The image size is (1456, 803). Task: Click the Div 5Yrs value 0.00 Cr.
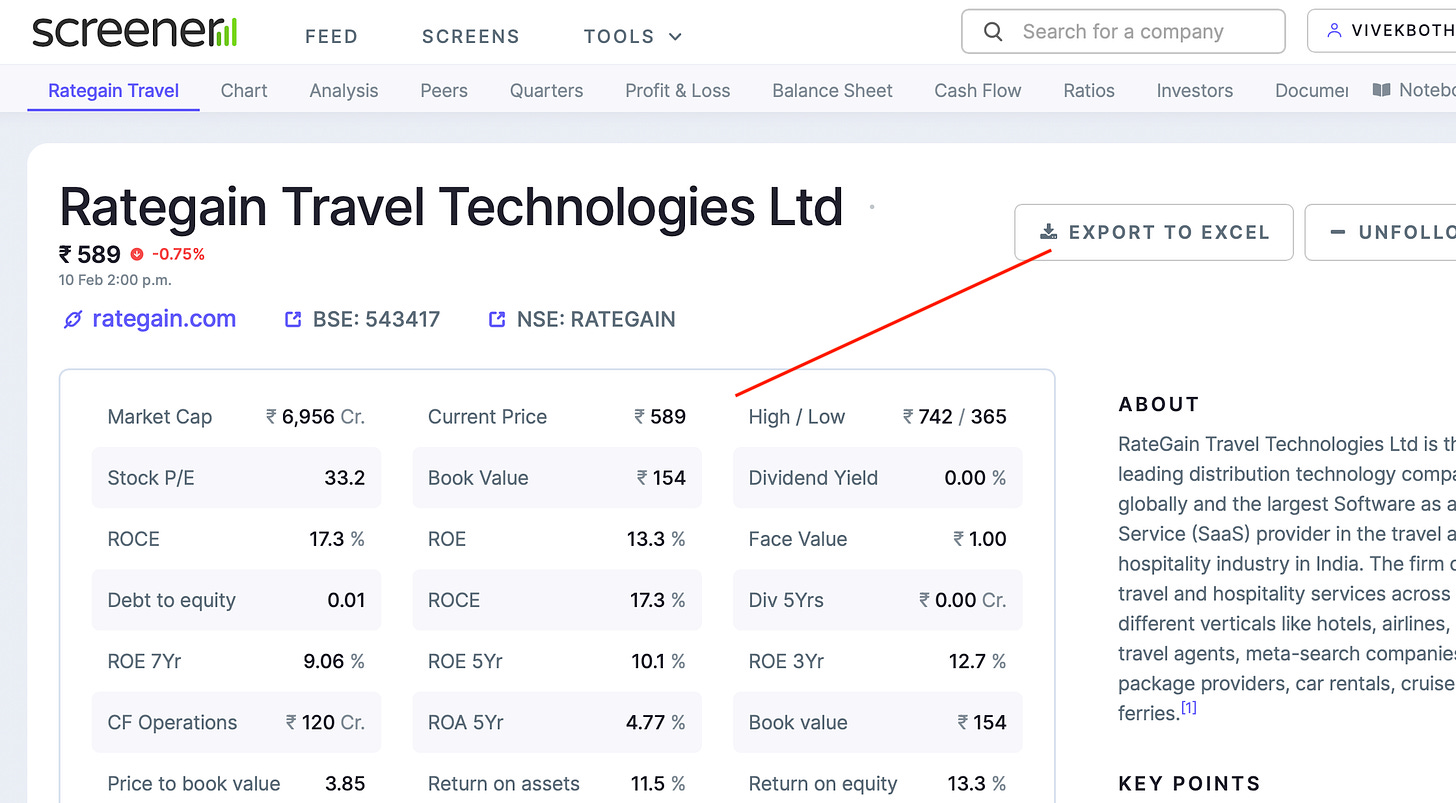point(963,600)
